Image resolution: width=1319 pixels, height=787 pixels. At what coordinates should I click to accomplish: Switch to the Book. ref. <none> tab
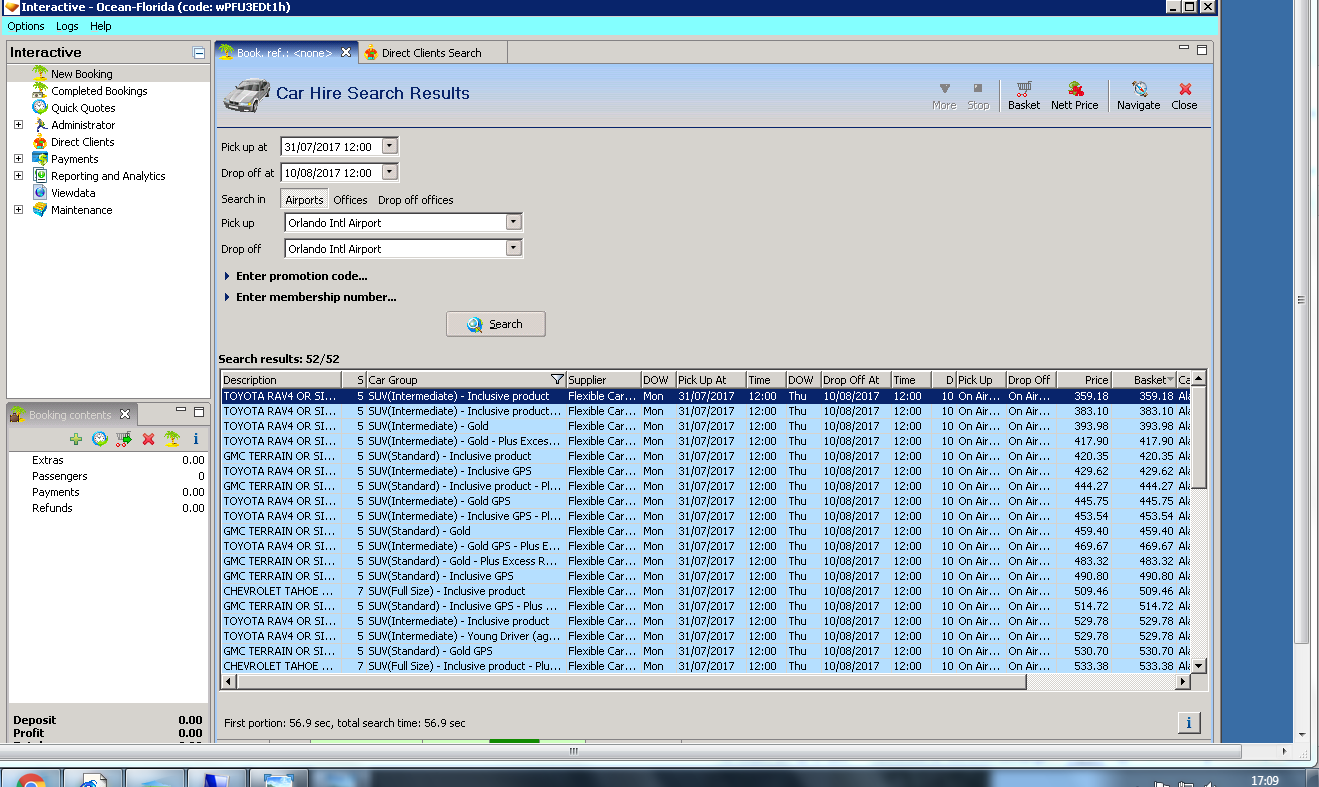[284, 53]
